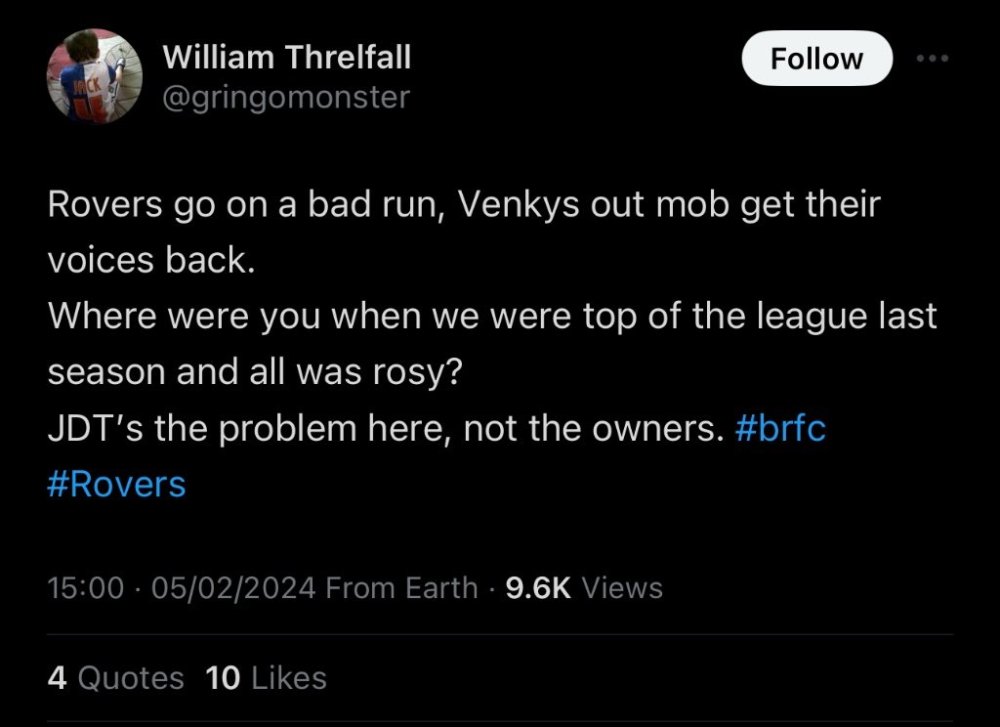
Task: Click the From Earth location label
Action: [402, 587]
